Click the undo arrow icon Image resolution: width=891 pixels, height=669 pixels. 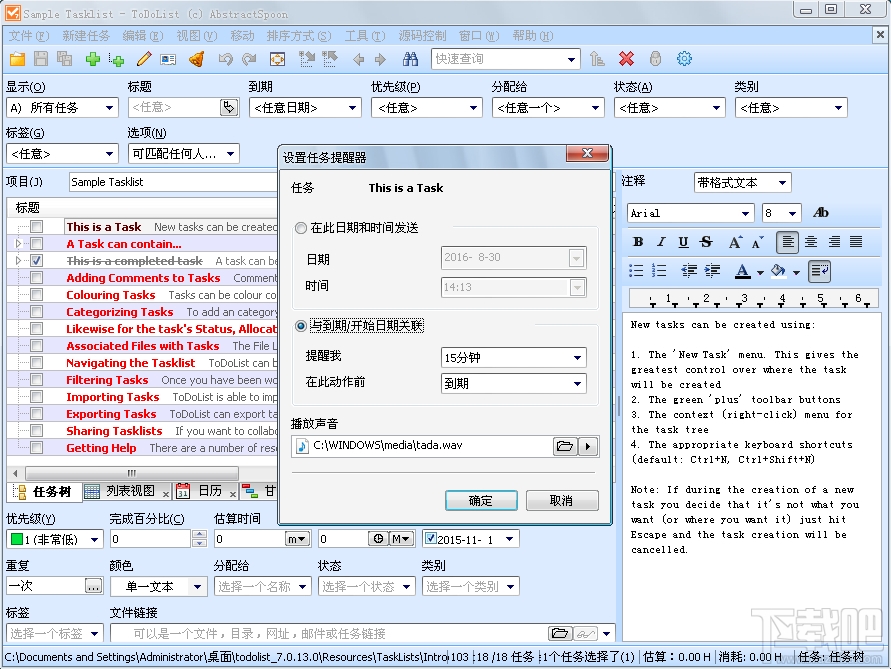(225, 59)
